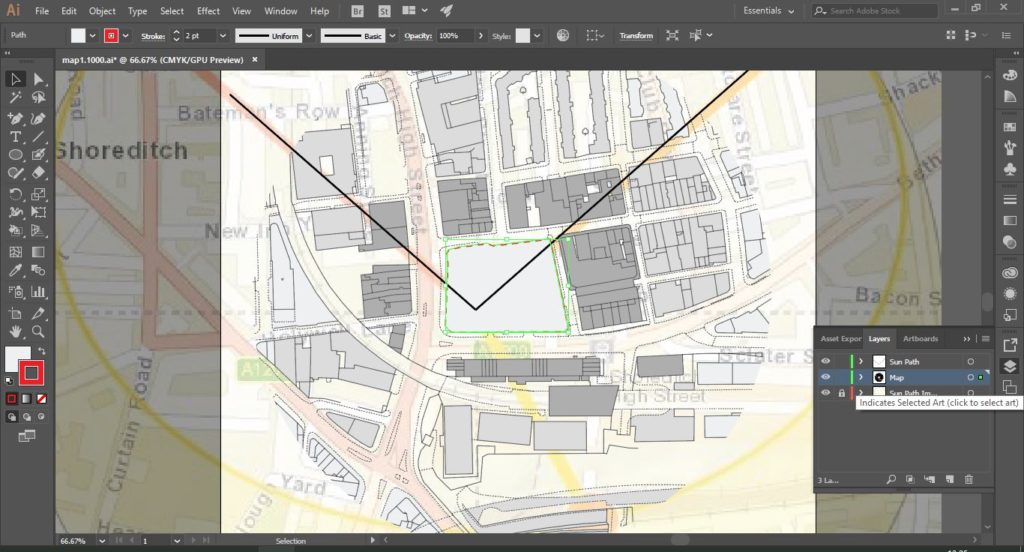The image size is (1024, 552).
Task: Click the Transform button
Action: pyautogui.click(x=636, y=36)
